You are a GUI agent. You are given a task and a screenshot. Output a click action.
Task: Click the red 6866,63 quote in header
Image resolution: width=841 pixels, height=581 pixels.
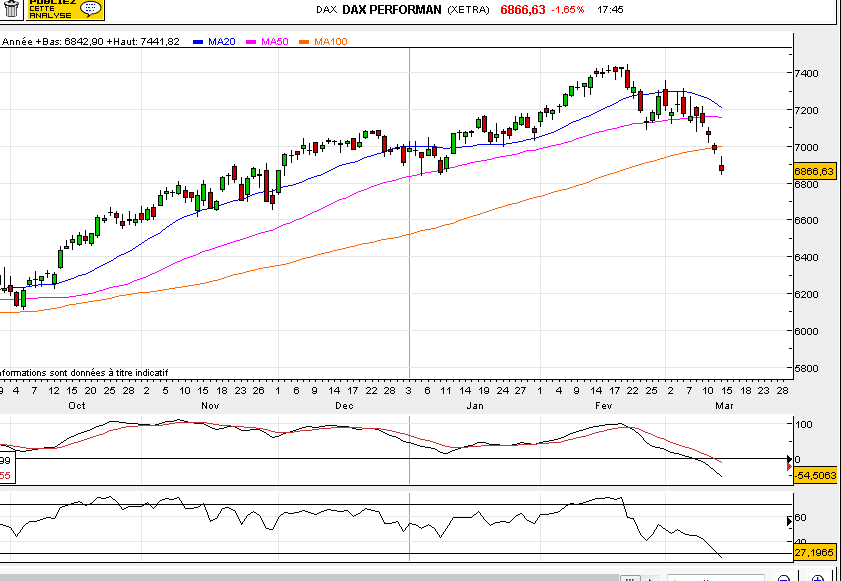coord(523,10)
